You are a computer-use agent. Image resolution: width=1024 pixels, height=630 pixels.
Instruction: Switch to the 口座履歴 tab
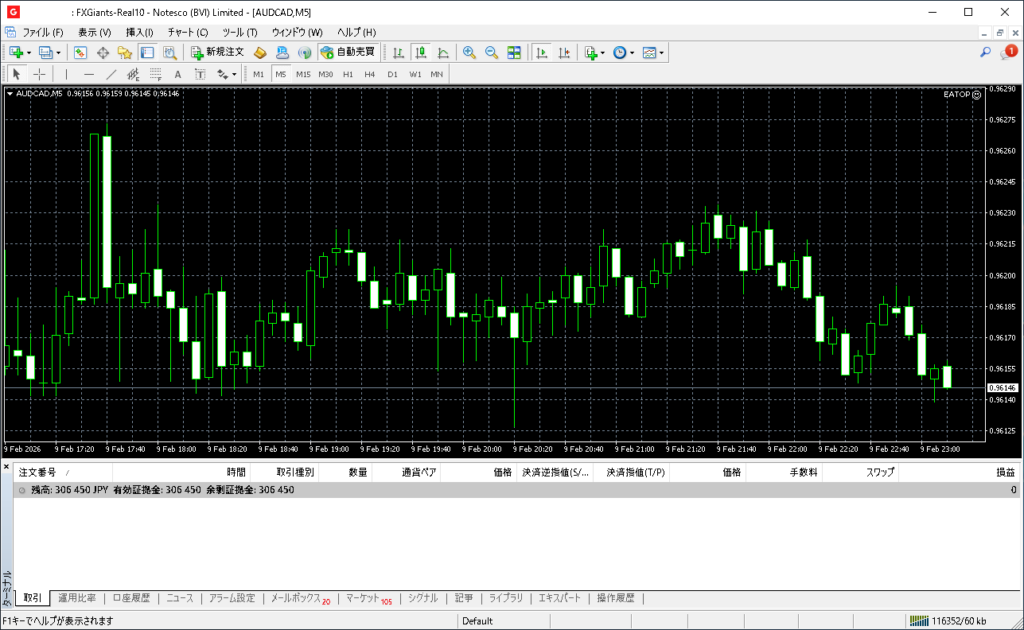tap(131, 598)
